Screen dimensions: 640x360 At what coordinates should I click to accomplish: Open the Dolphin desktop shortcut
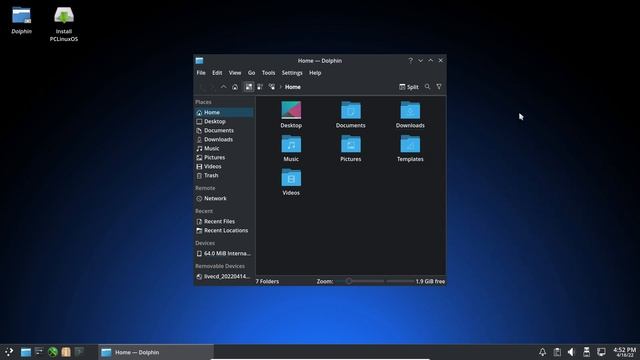(x=21, y=20)
